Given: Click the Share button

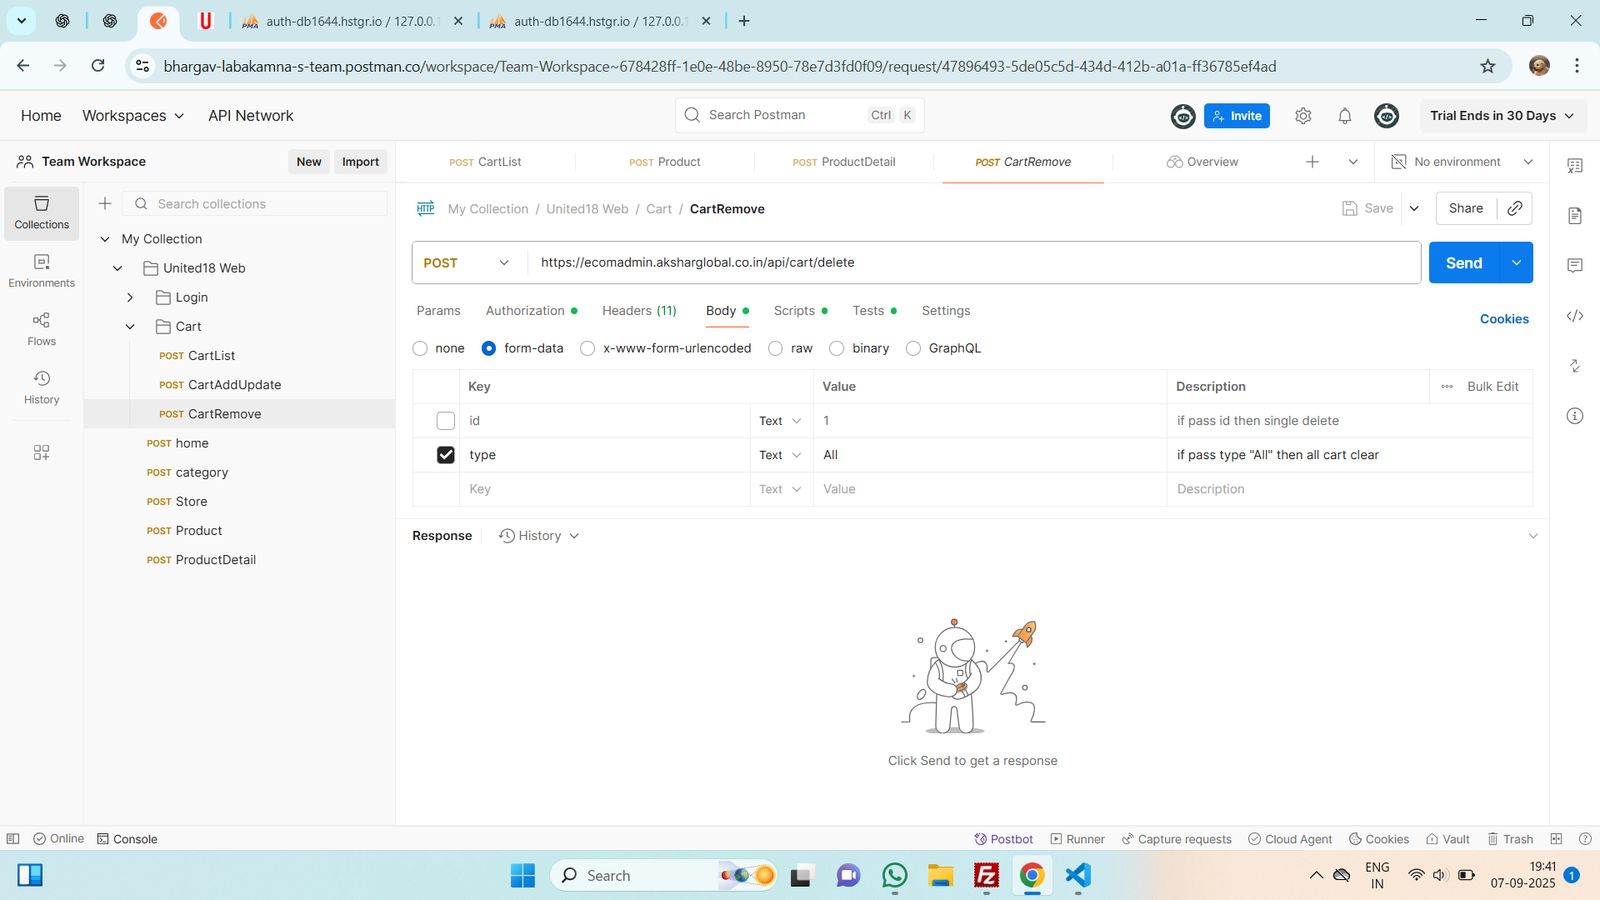Looking at the screenshot, I should 1466,208.
